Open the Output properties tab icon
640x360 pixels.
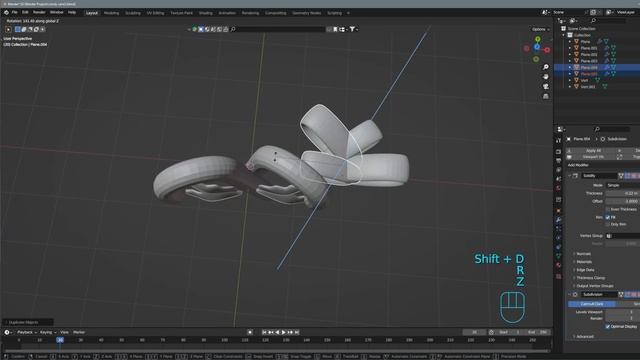point(558,161)
